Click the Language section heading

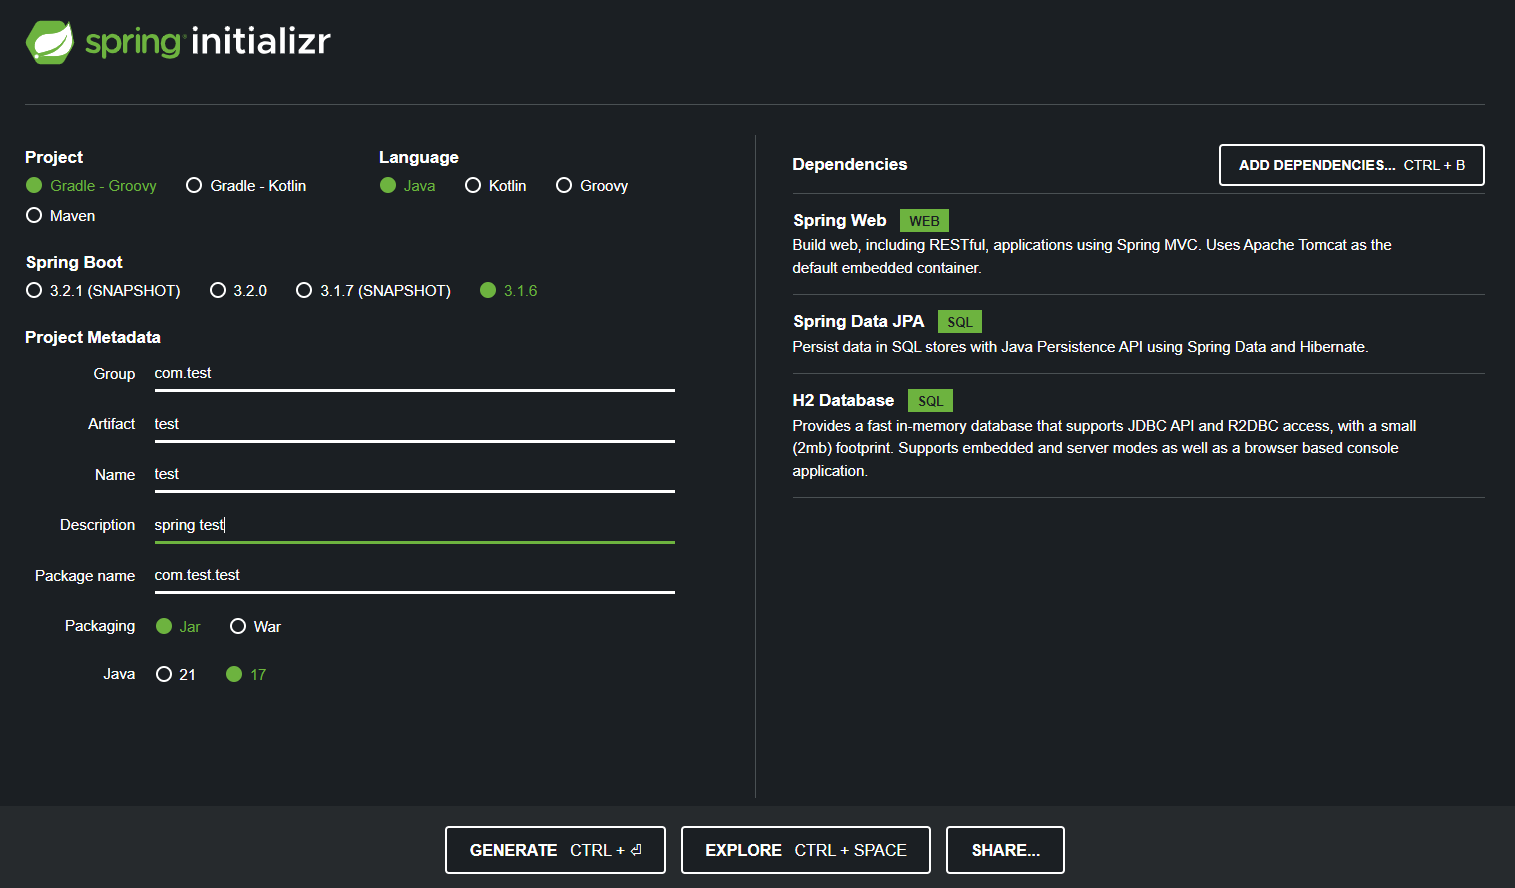tap(418, 158)
